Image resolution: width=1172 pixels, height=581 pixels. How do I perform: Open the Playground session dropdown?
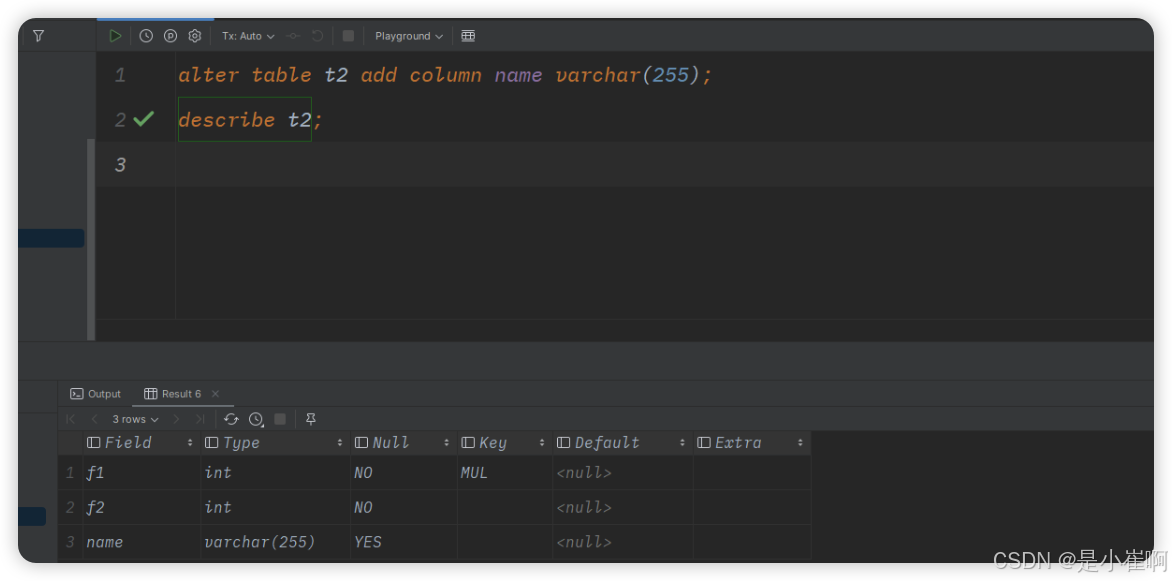coord(409,36)
